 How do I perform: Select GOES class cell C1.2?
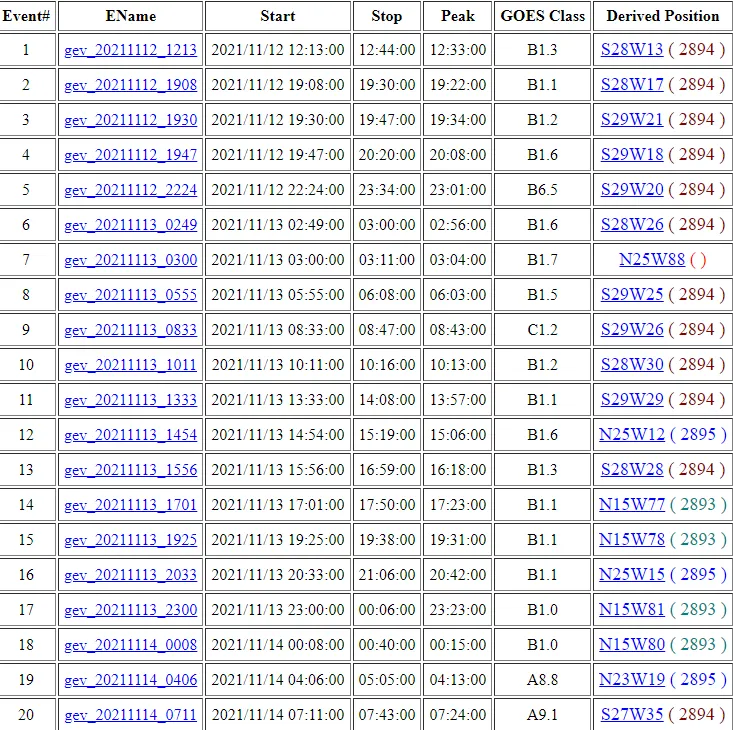point(542,330)
